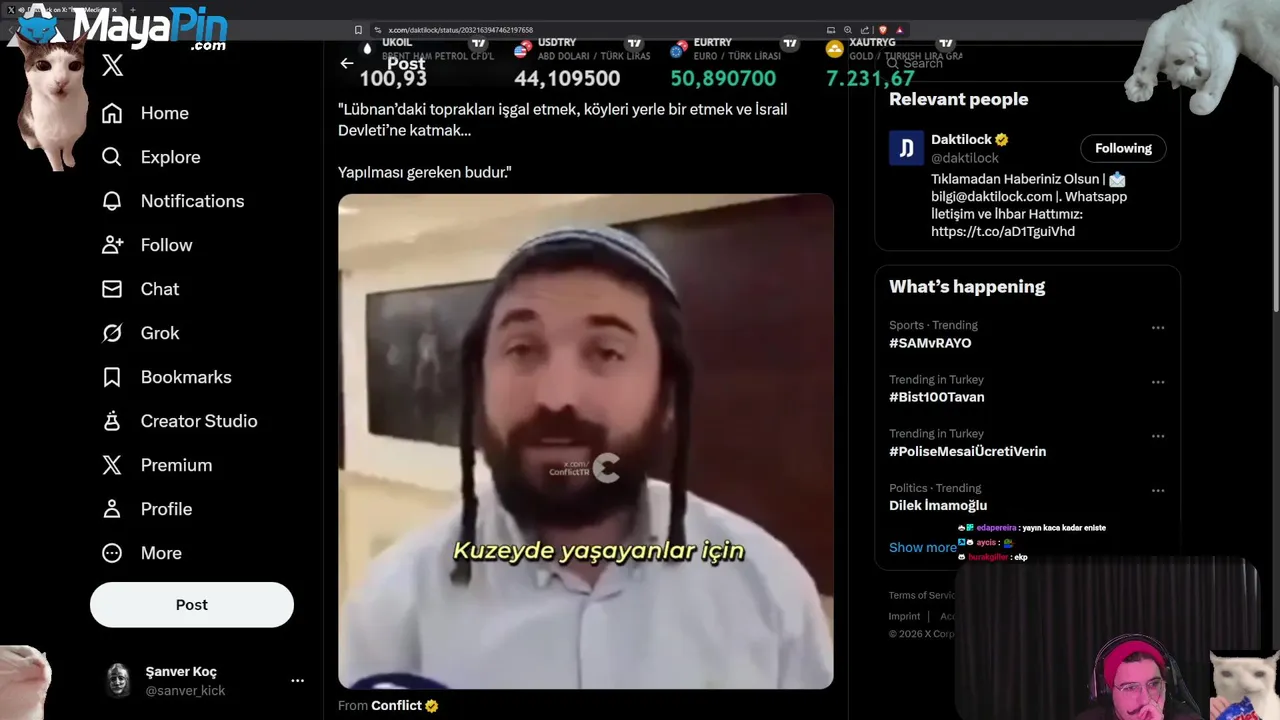Screen dimensions: 1280x720
Task: Open Premium label in sidebar
Action: 176,465
